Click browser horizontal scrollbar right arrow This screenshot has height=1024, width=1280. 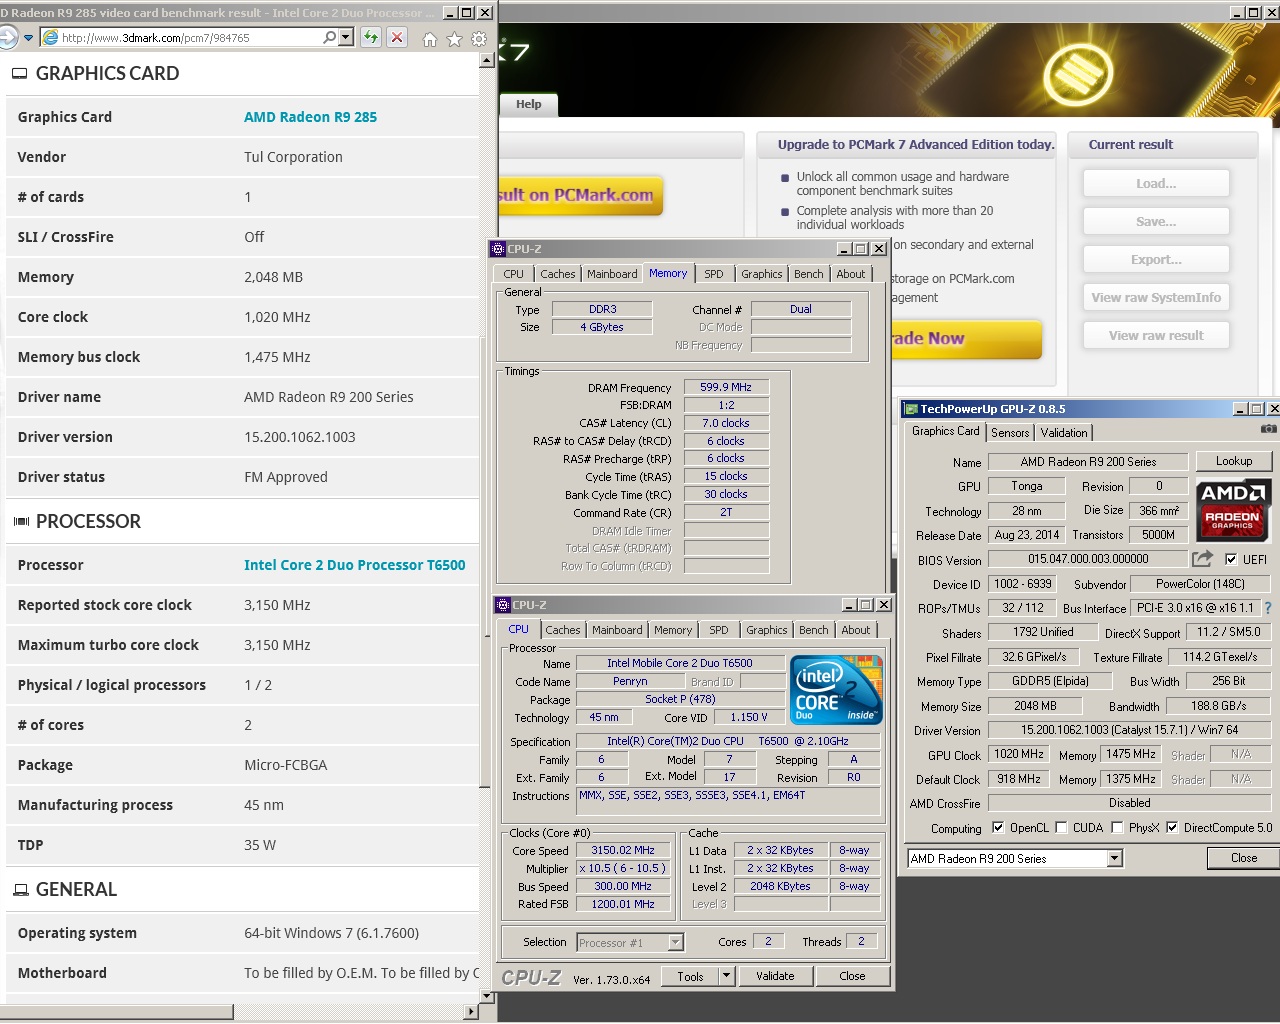[471, 1012]
